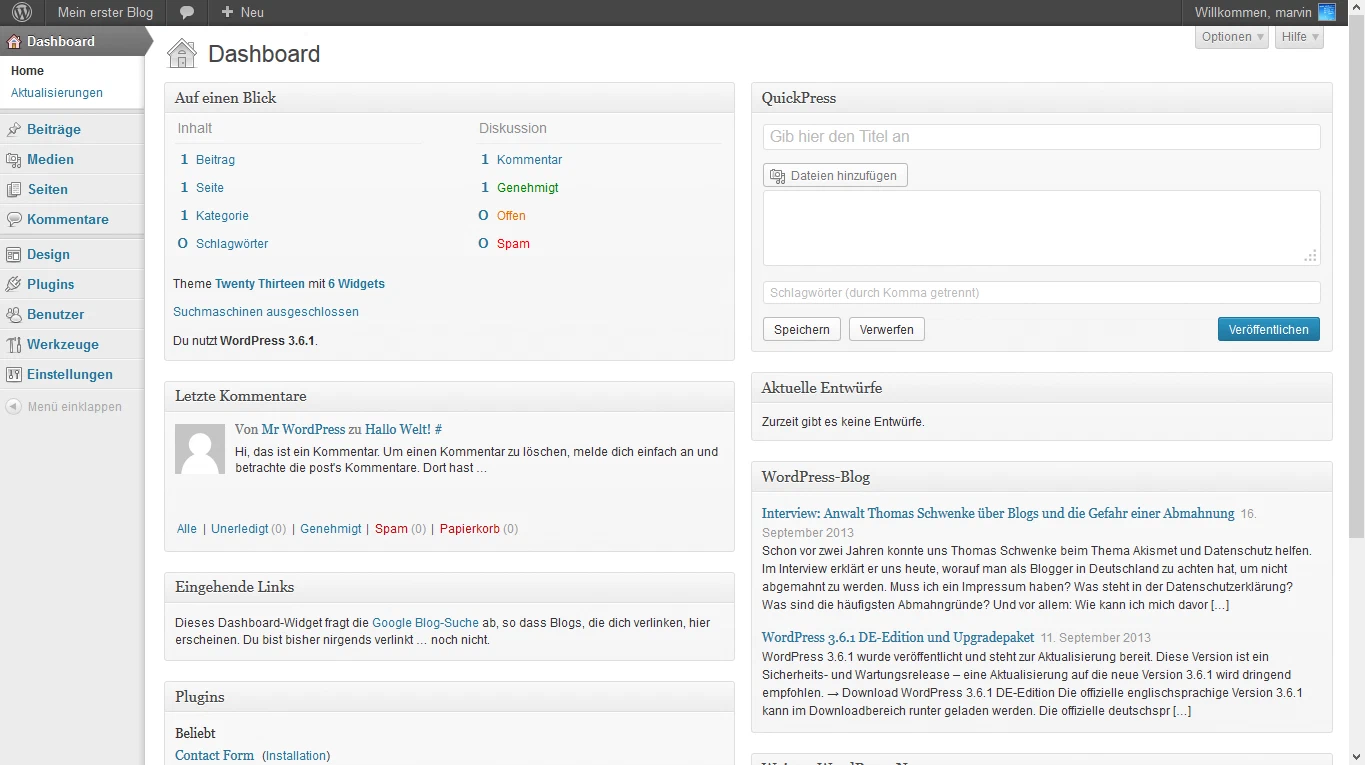Click the Verwerfen button
Viewport: 1365px width, 765px height.
tap(887, 329)
